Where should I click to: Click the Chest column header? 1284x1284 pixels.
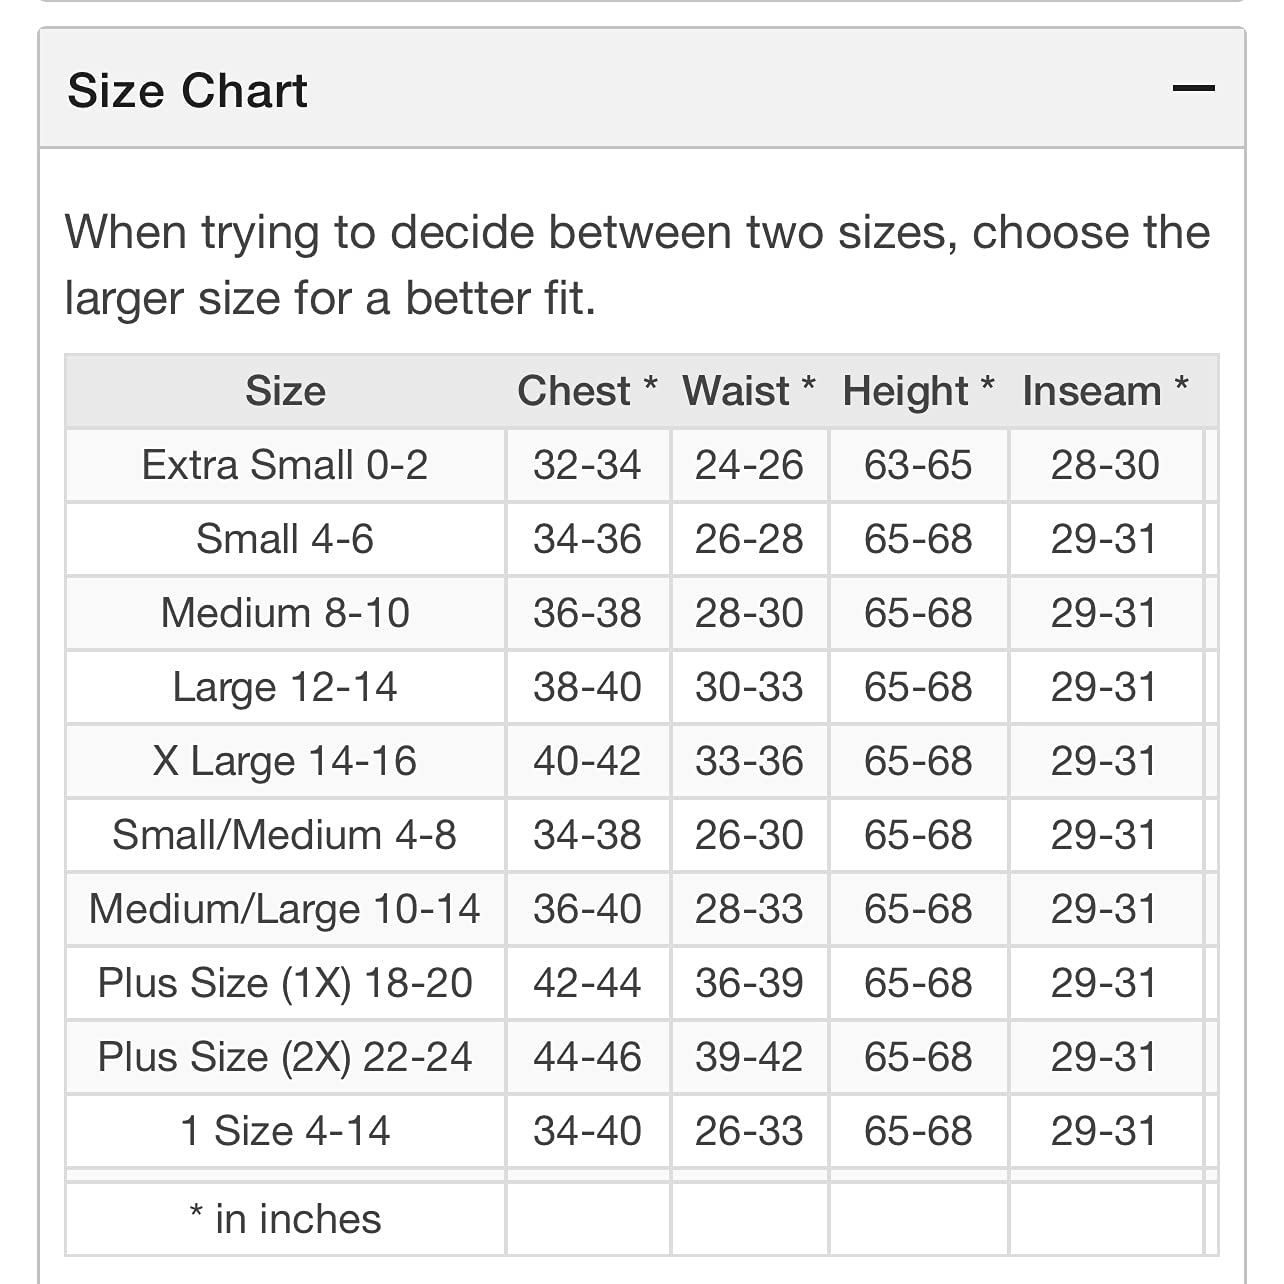[587, 391]
